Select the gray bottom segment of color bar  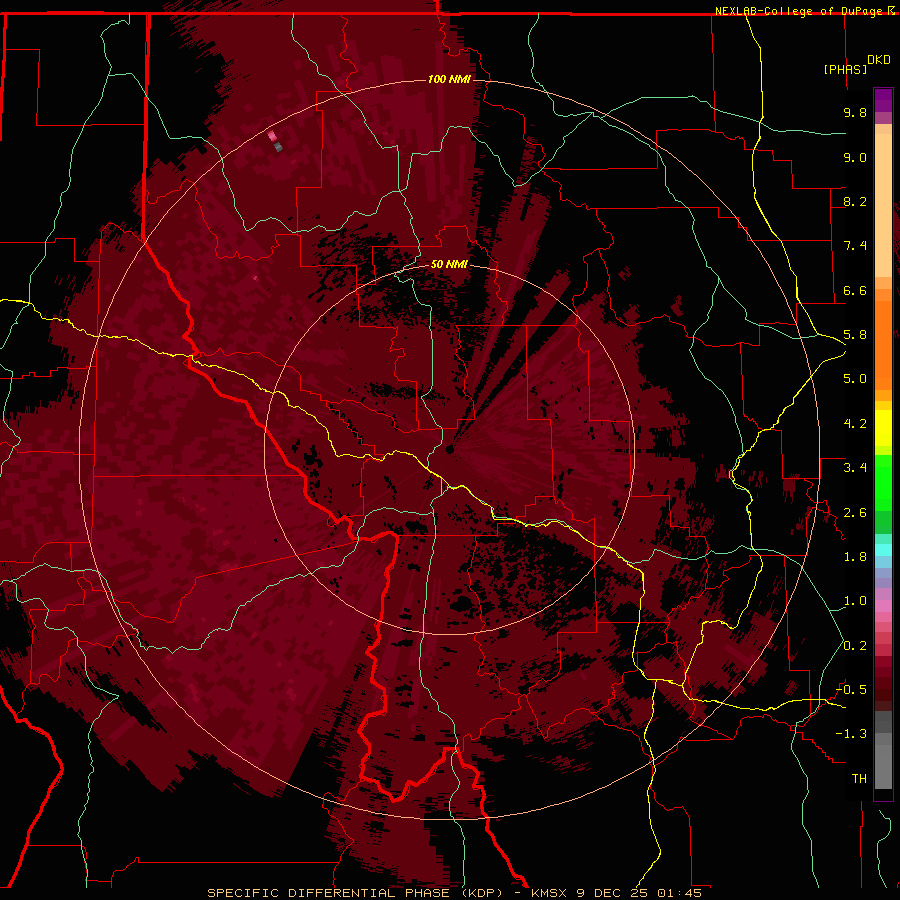coord(883,752)
